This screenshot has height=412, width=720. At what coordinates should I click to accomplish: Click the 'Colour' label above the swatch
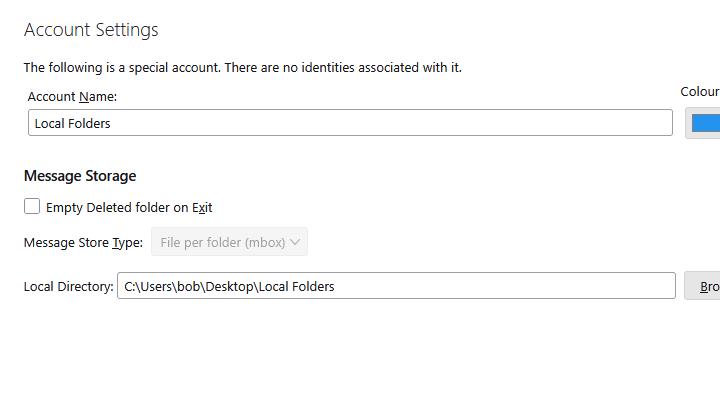(700, 92)
